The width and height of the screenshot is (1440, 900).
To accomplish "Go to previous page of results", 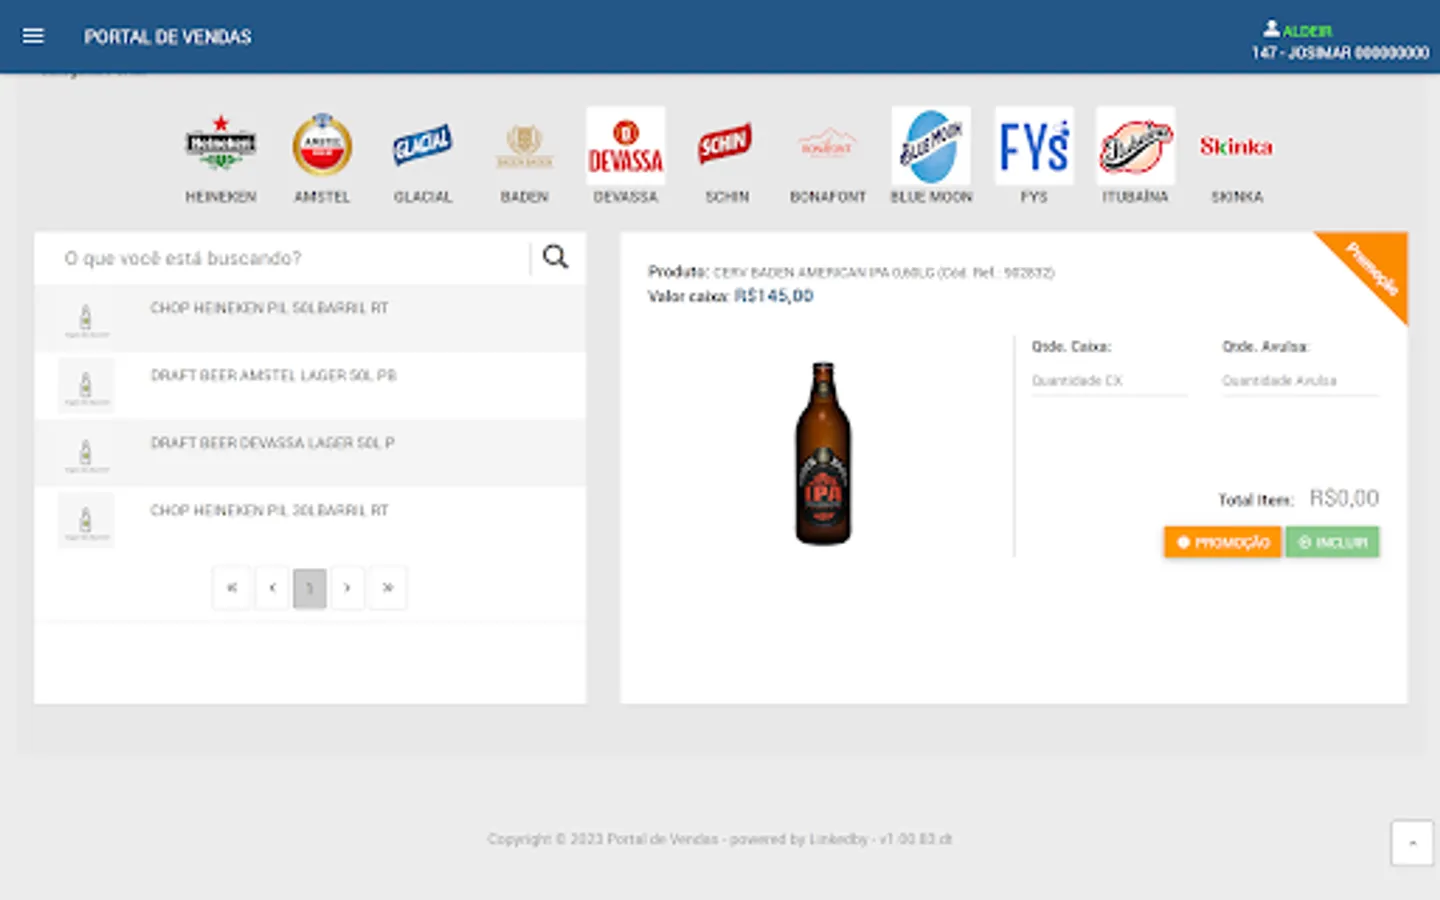I will click(x=272, y=588).
